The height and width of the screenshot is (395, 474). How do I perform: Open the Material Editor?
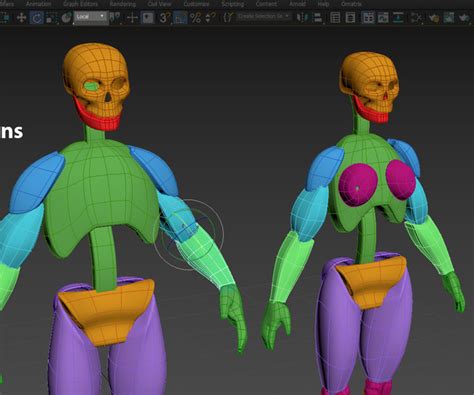(x=416, y=17)
